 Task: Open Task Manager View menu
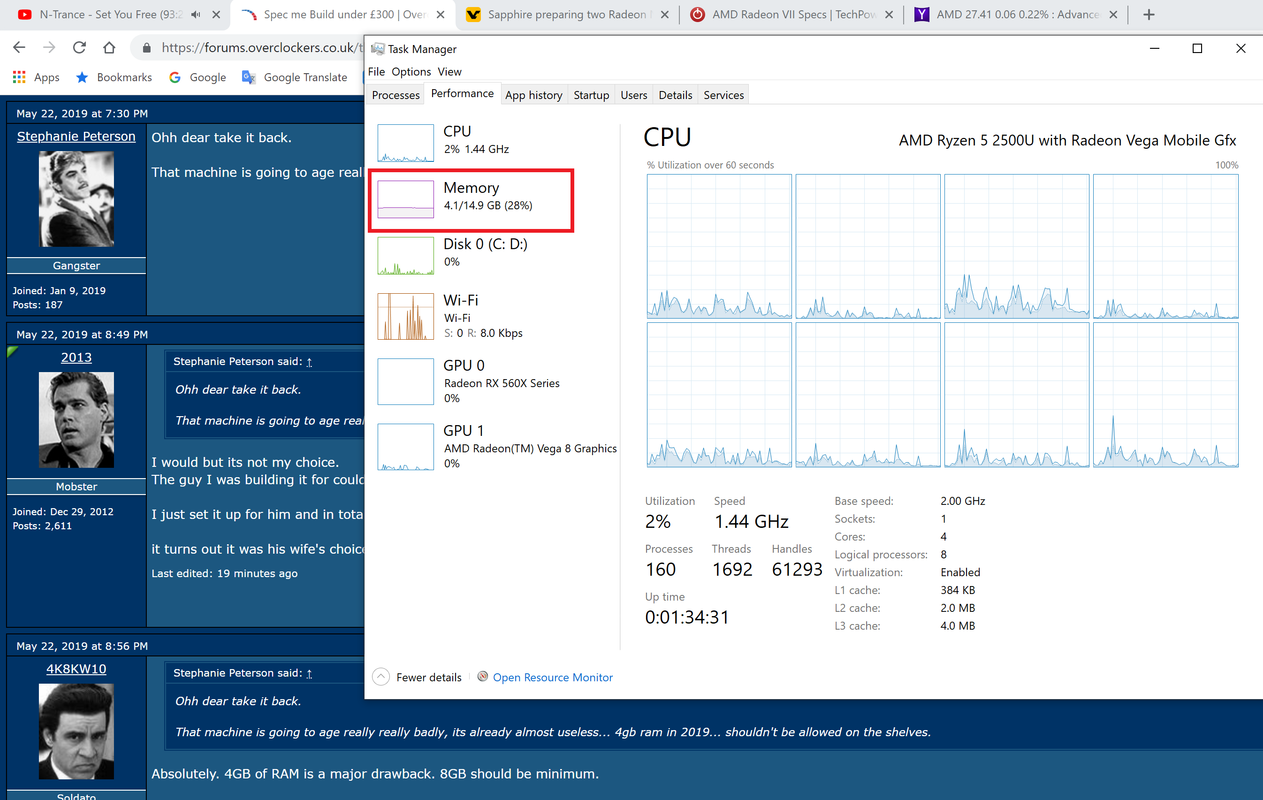[x=450, y=72]
